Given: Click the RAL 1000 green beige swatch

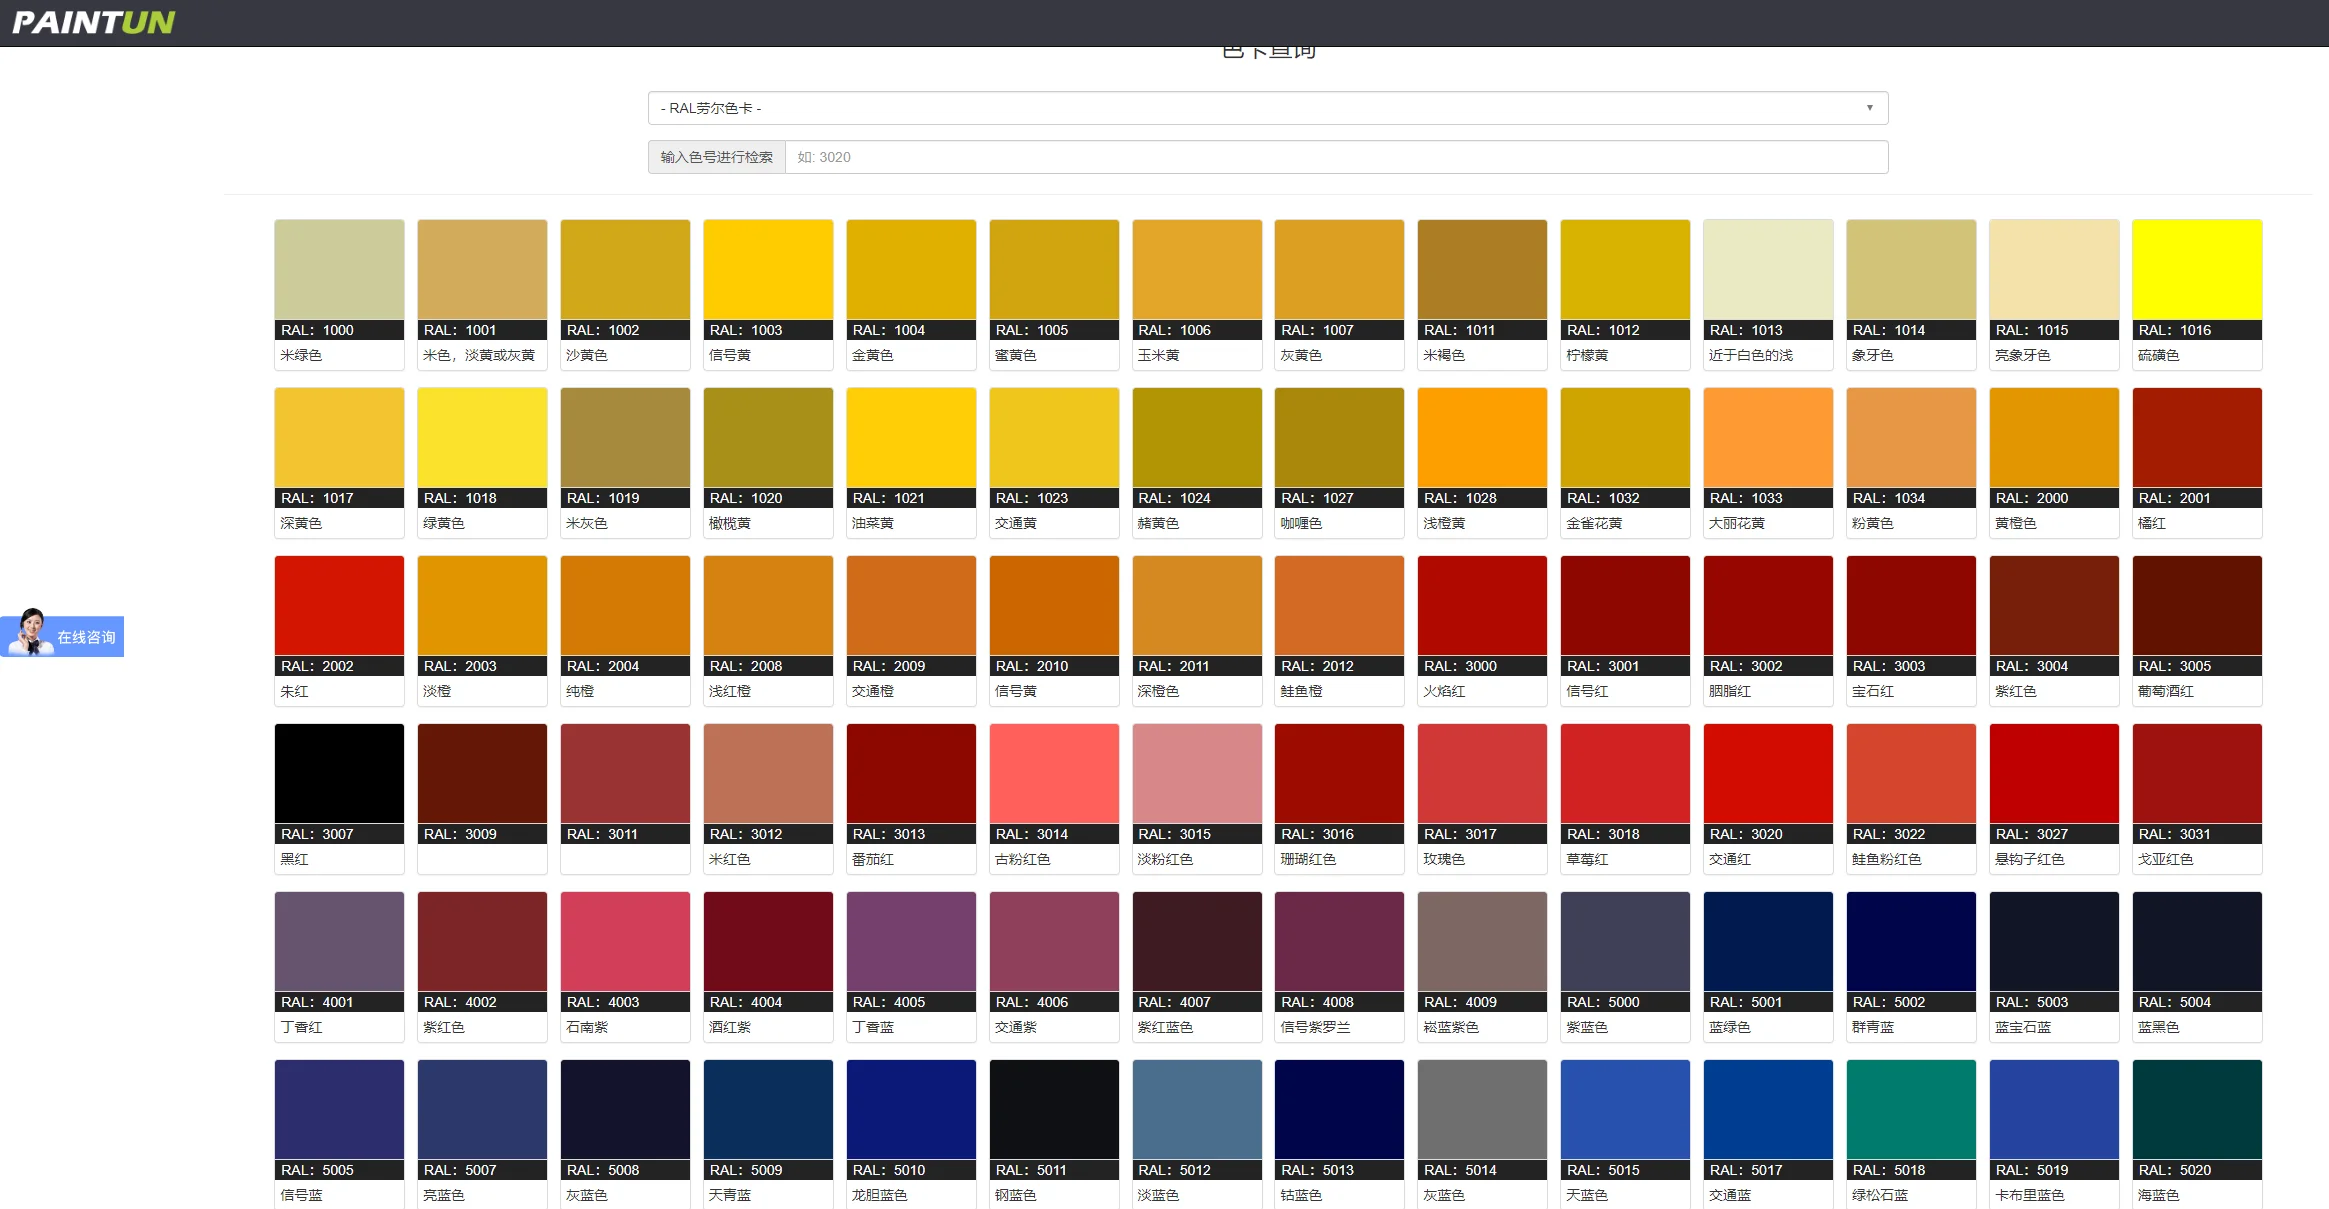Looking at the screenshot, I should pyautogui.click(x=339, y=270).
